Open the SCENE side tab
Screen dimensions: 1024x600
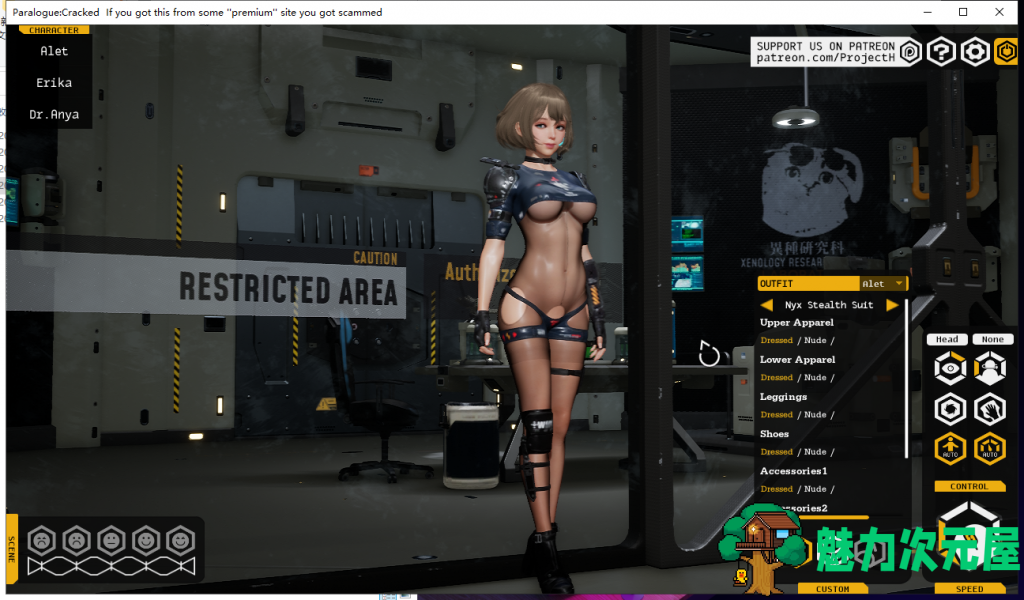coord(12,549)
